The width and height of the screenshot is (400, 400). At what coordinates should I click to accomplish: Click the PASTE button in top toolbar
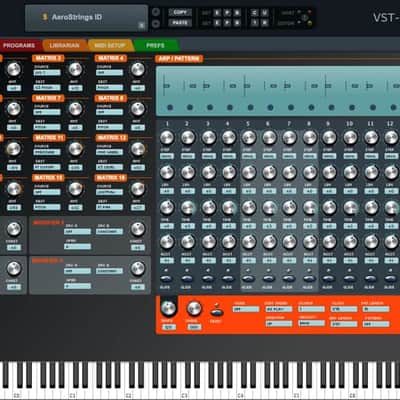(180, 23)
